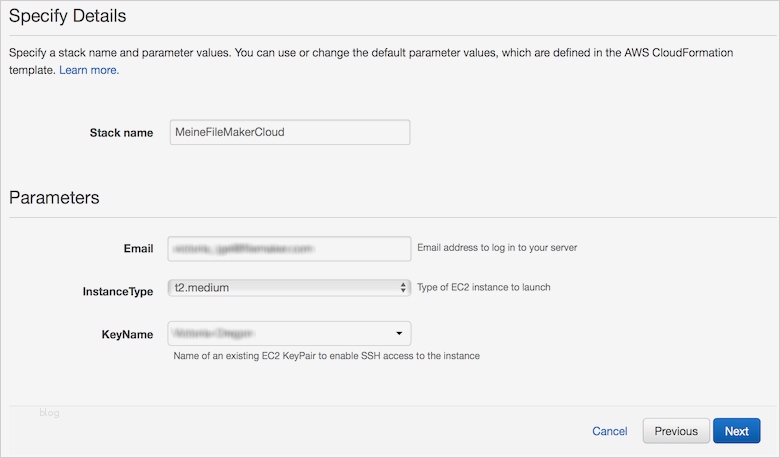Proceed with the blue Next button
Screen dimensions: 780x458
[x=736, y=431]
